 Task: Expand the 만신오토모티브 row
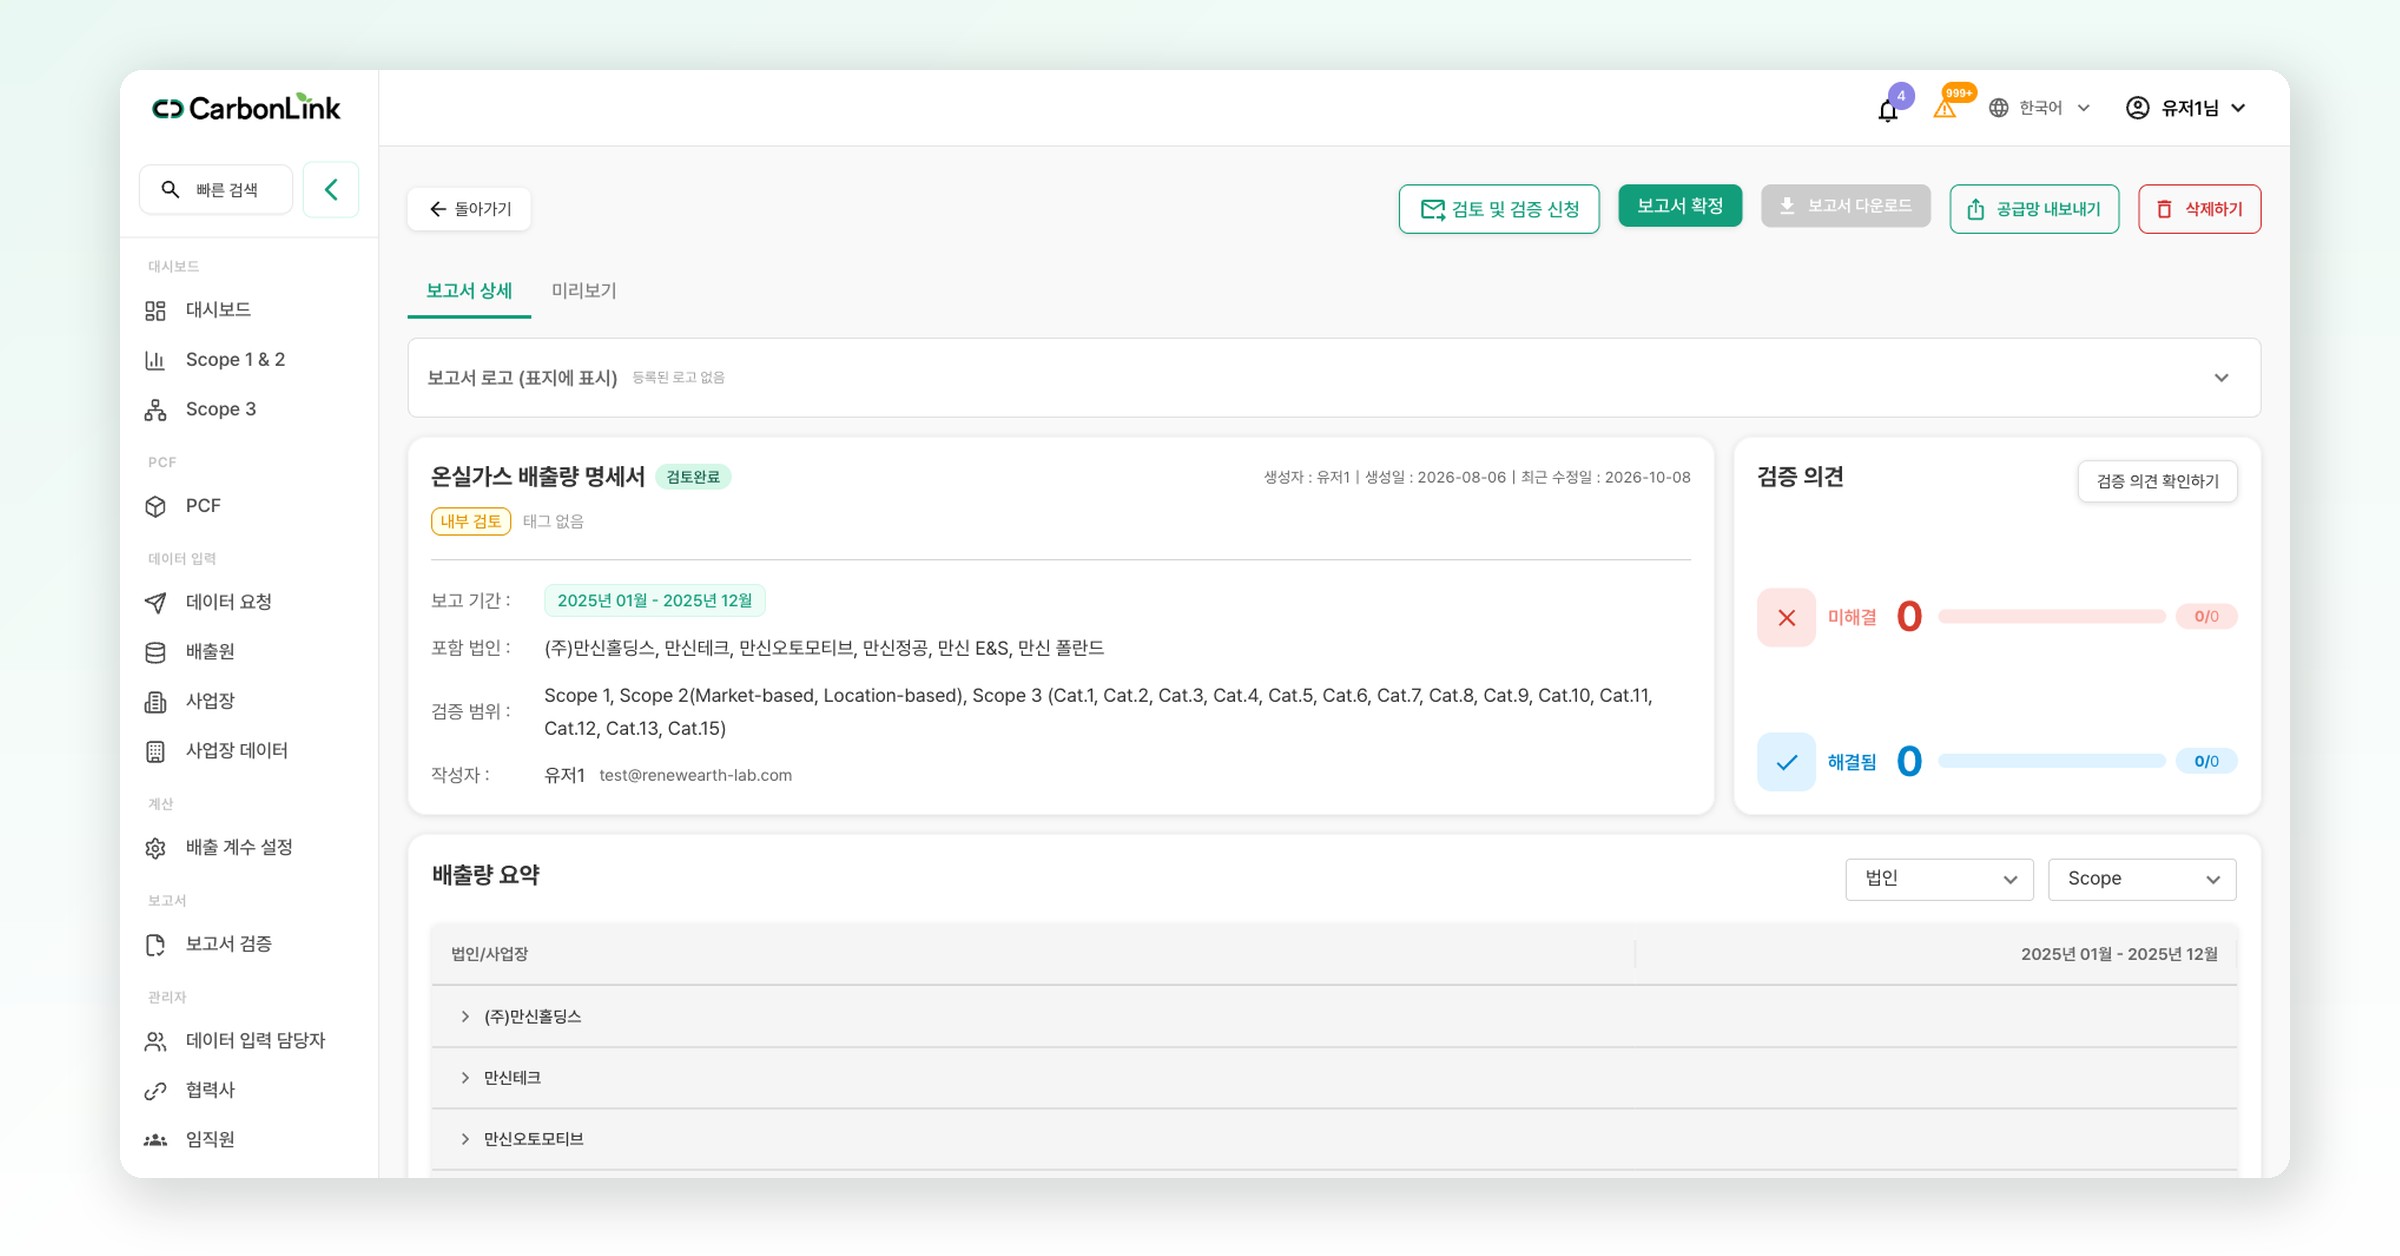465,1139
